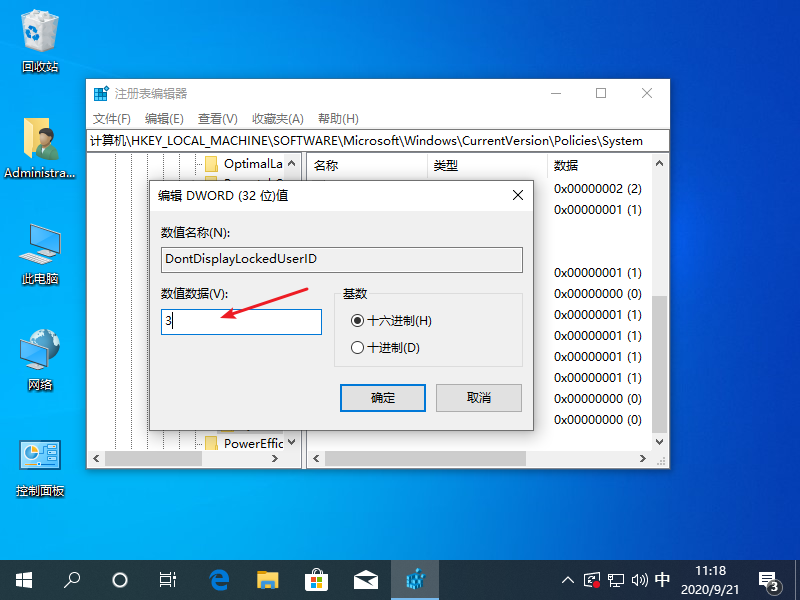Image resolution: width=800 pixels, height=600 pixels.
Task: Open 此电脑 from the desktop
Action: point(39,248)
